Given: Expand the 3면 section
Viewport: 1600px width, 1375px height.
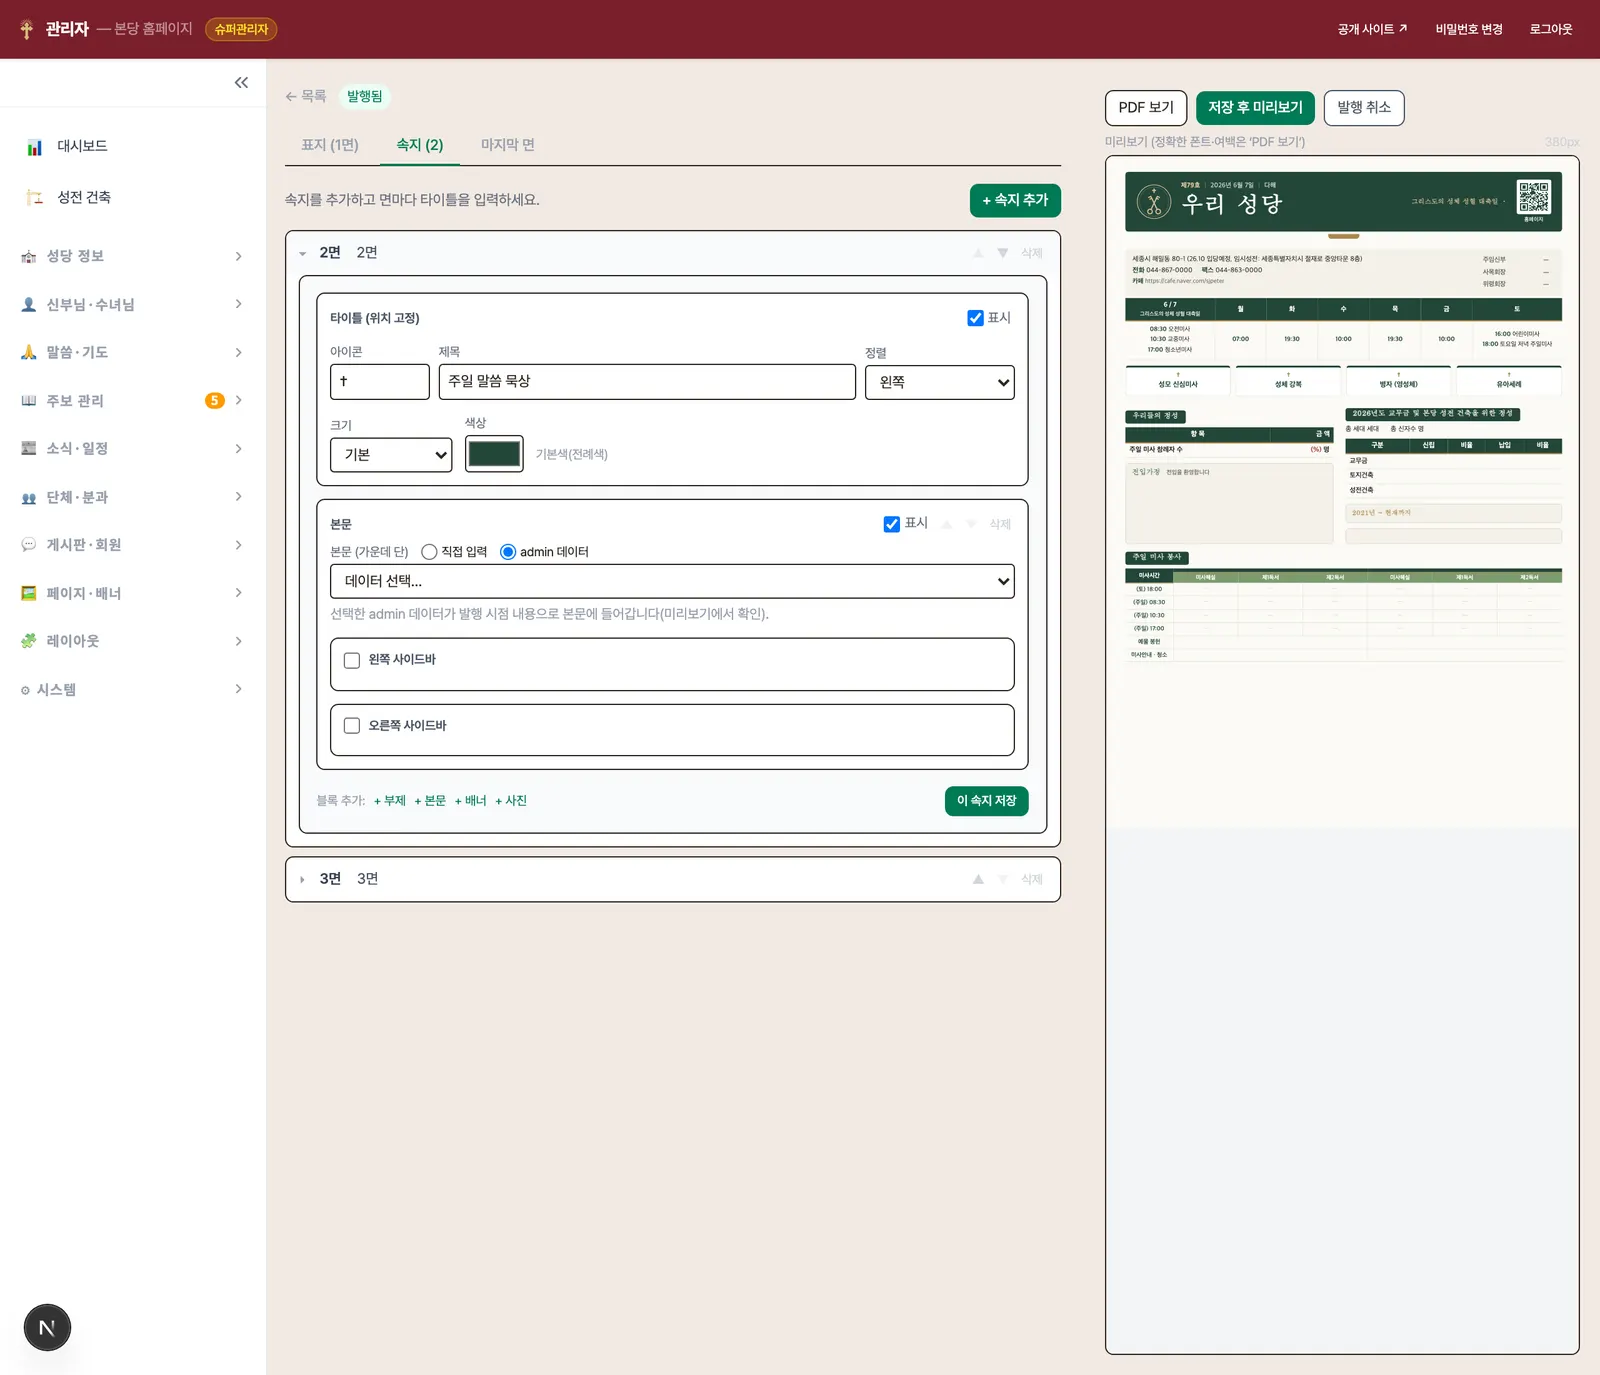Looking at the screenshot, I should point(302,879).
